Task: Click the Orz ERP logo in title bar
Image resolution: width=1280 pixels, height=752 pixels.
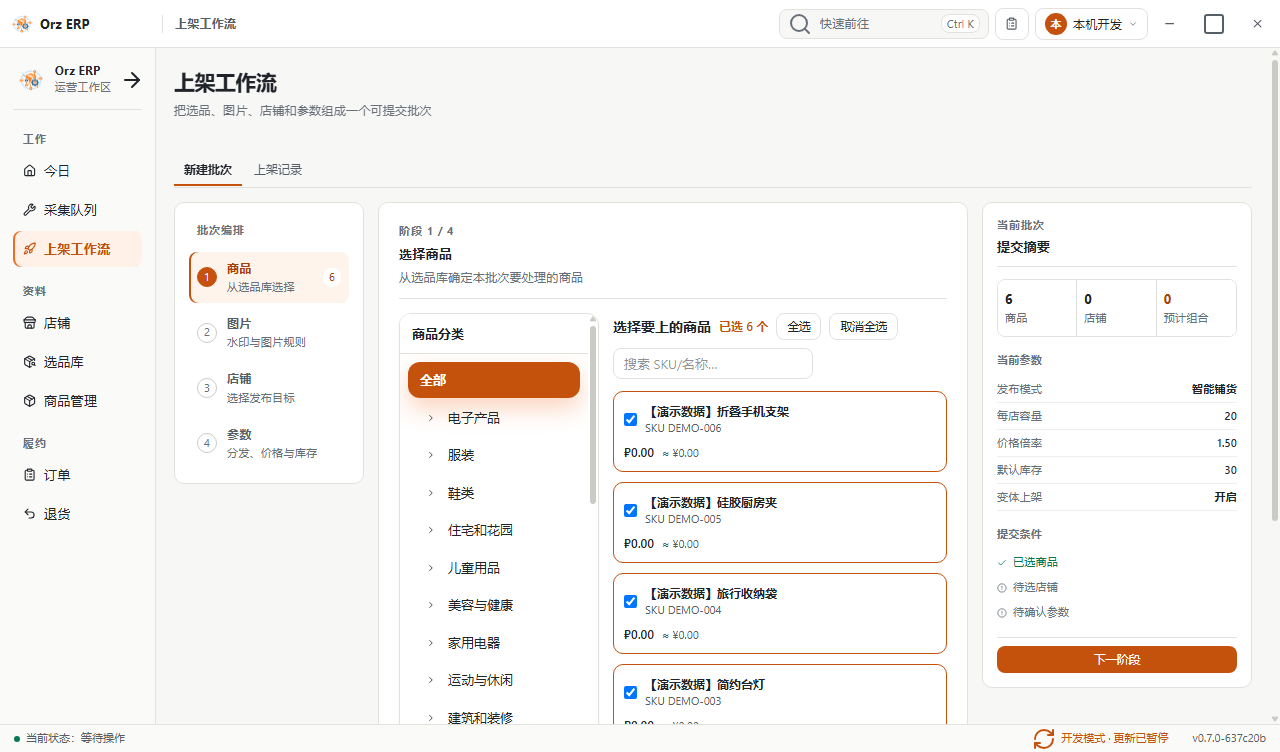Action: (21, 24)
